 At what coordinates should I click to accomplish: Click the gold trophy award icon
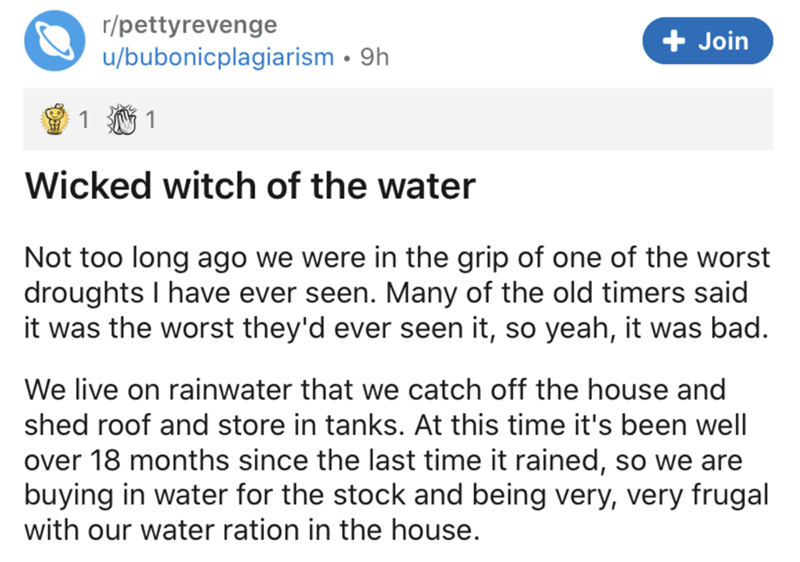[x=57, y=122]
